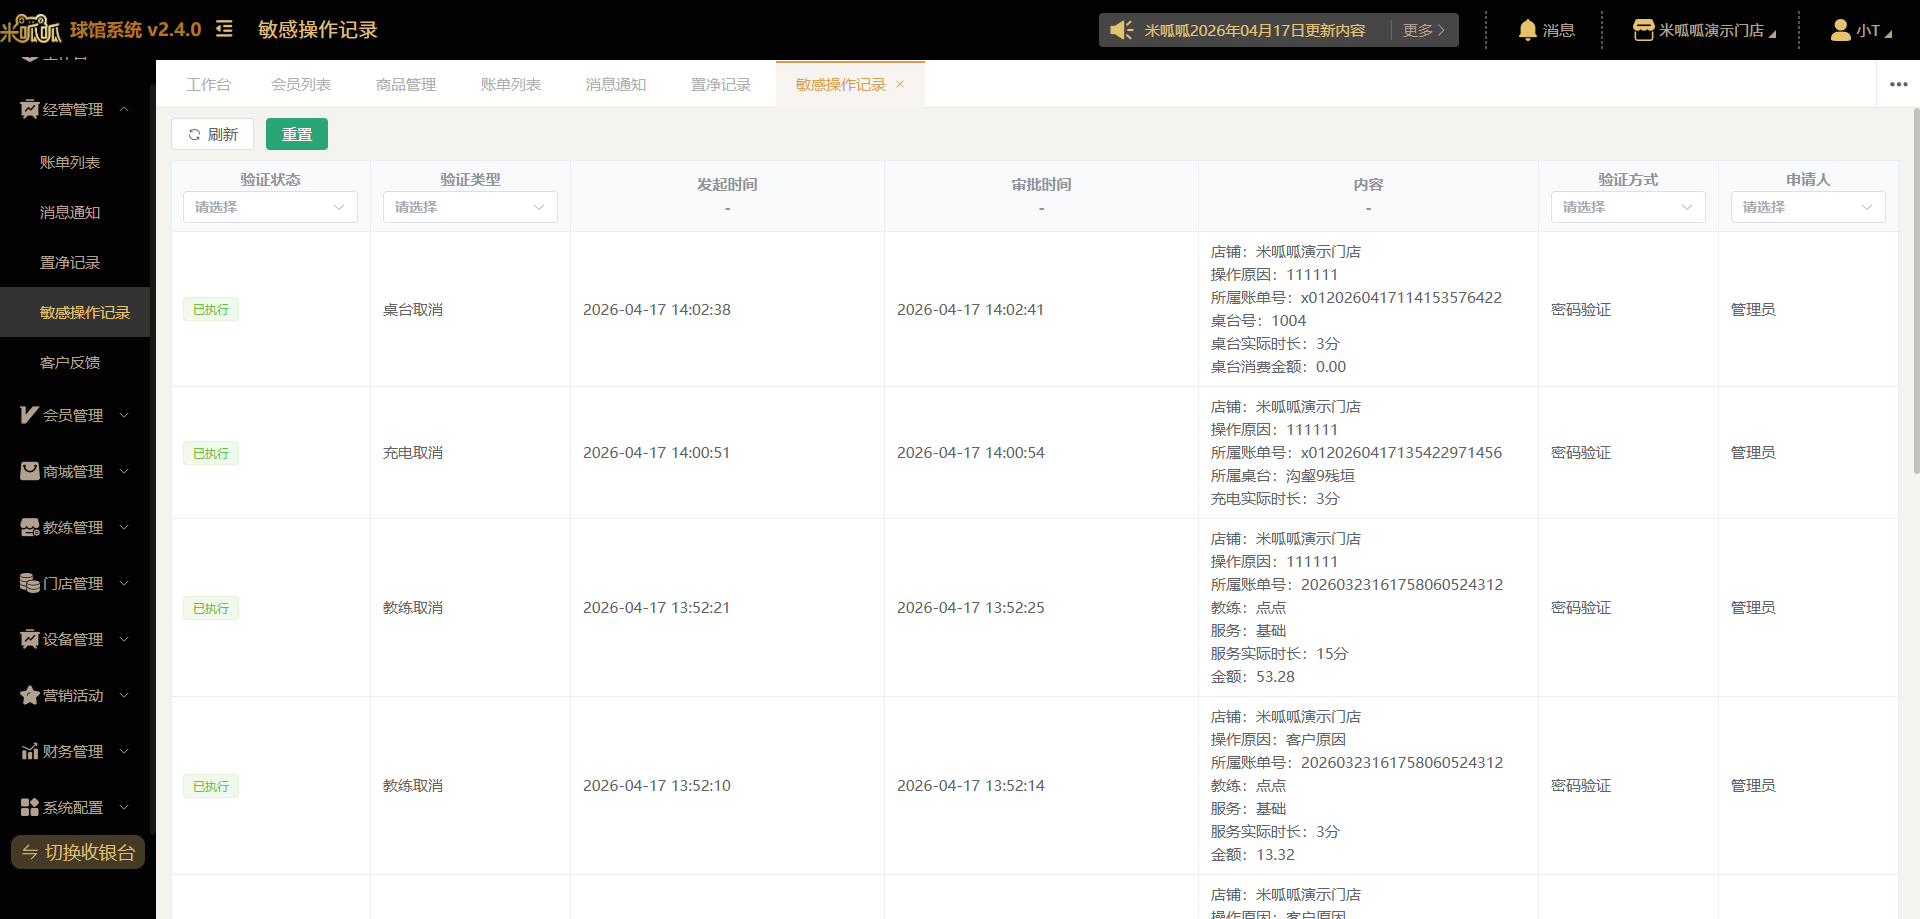Image resolution: width=1920 pixels, height=919 pixels.
Task: Open the three-dots tab options menu
Action: 1898,84
